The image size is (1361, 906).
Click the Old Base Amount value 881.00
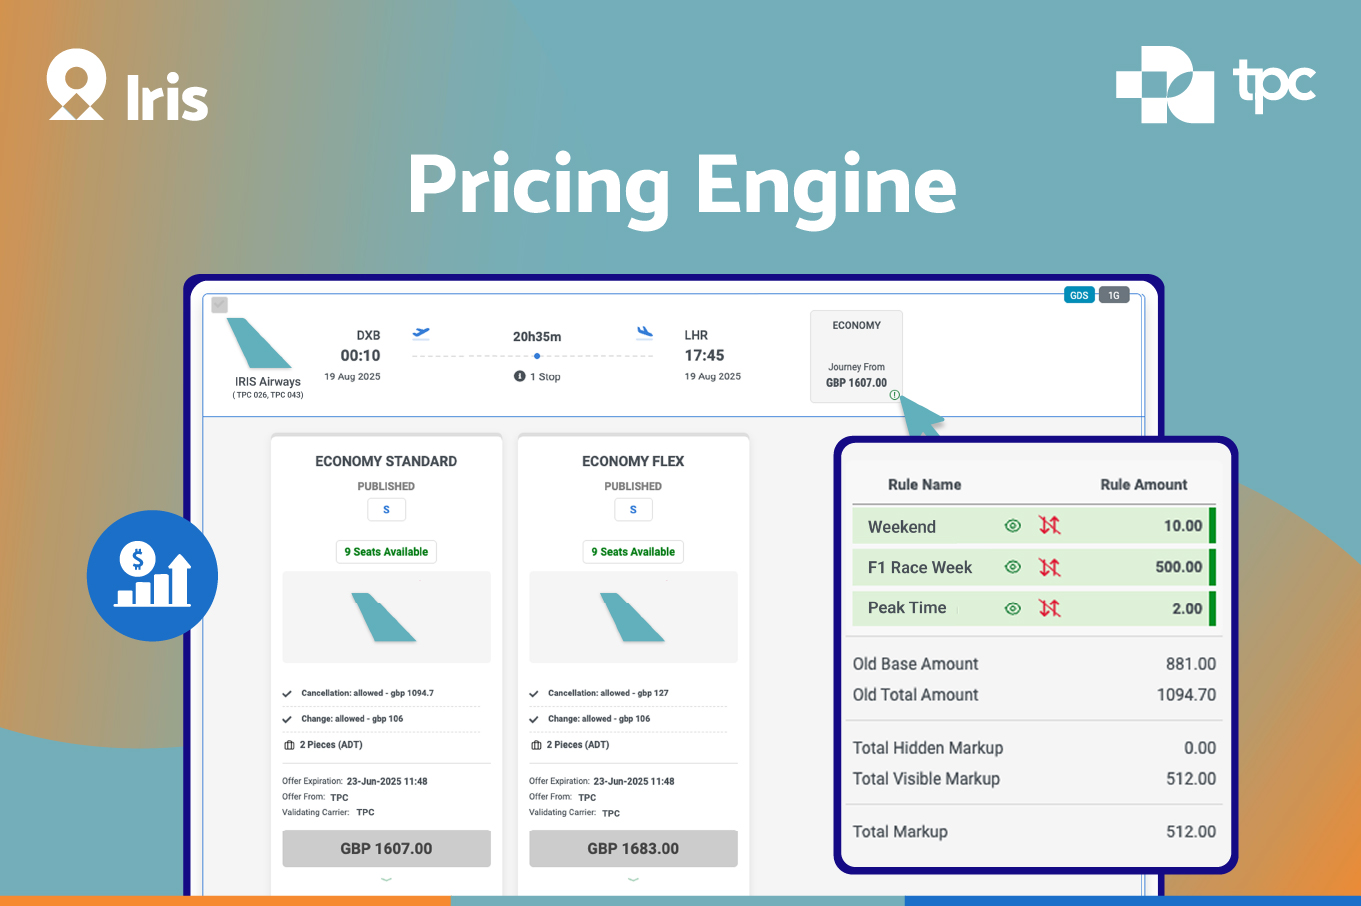pyautogui.click(x=1191, y=664)
